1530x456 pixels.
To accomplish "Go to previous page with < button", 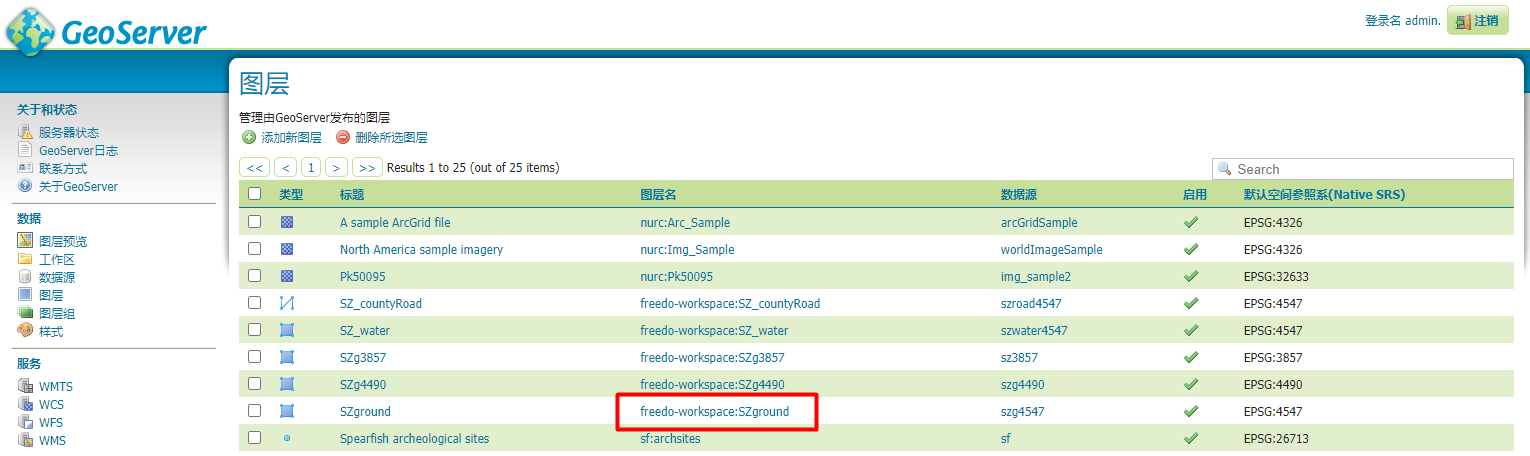I will (x=286, y=167).
